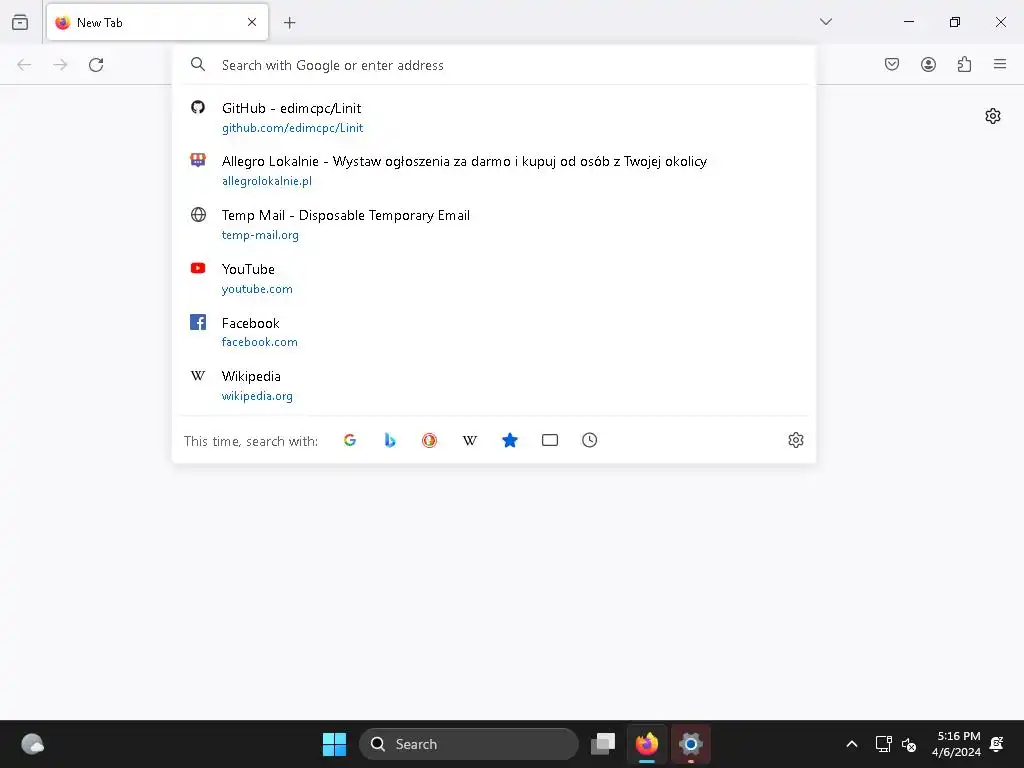Search this time with Google

click(350, 440)
